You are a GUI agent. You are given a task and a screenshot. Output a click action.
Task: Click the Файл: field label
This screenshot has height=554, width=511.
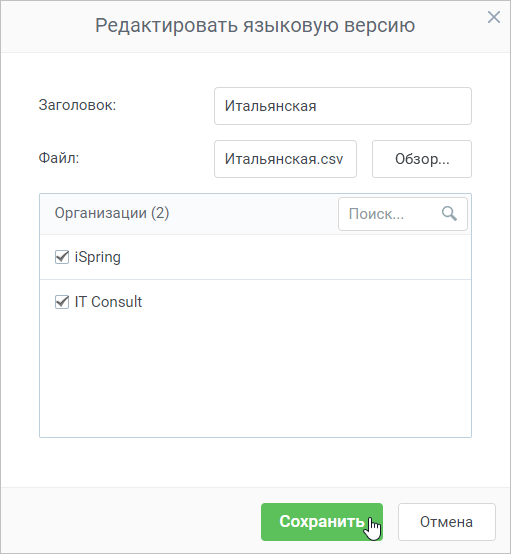click(x=59, y=158)
